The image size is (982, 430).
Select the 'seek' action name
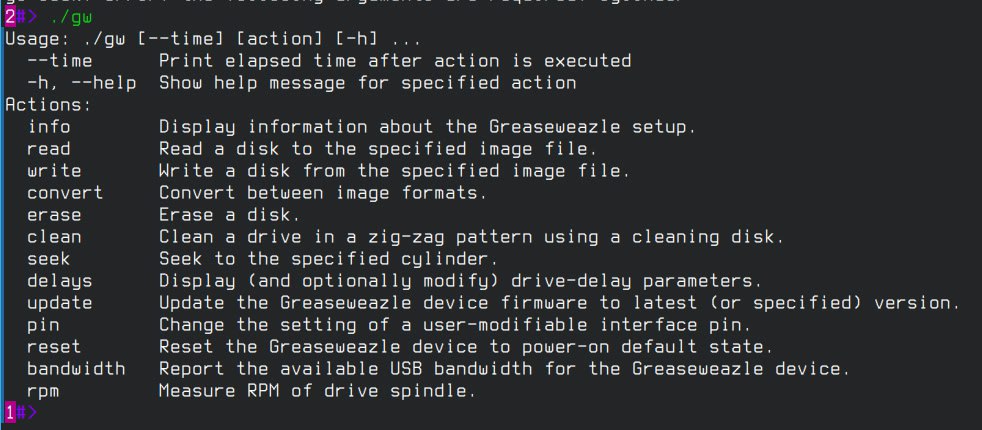pos(49,259)
